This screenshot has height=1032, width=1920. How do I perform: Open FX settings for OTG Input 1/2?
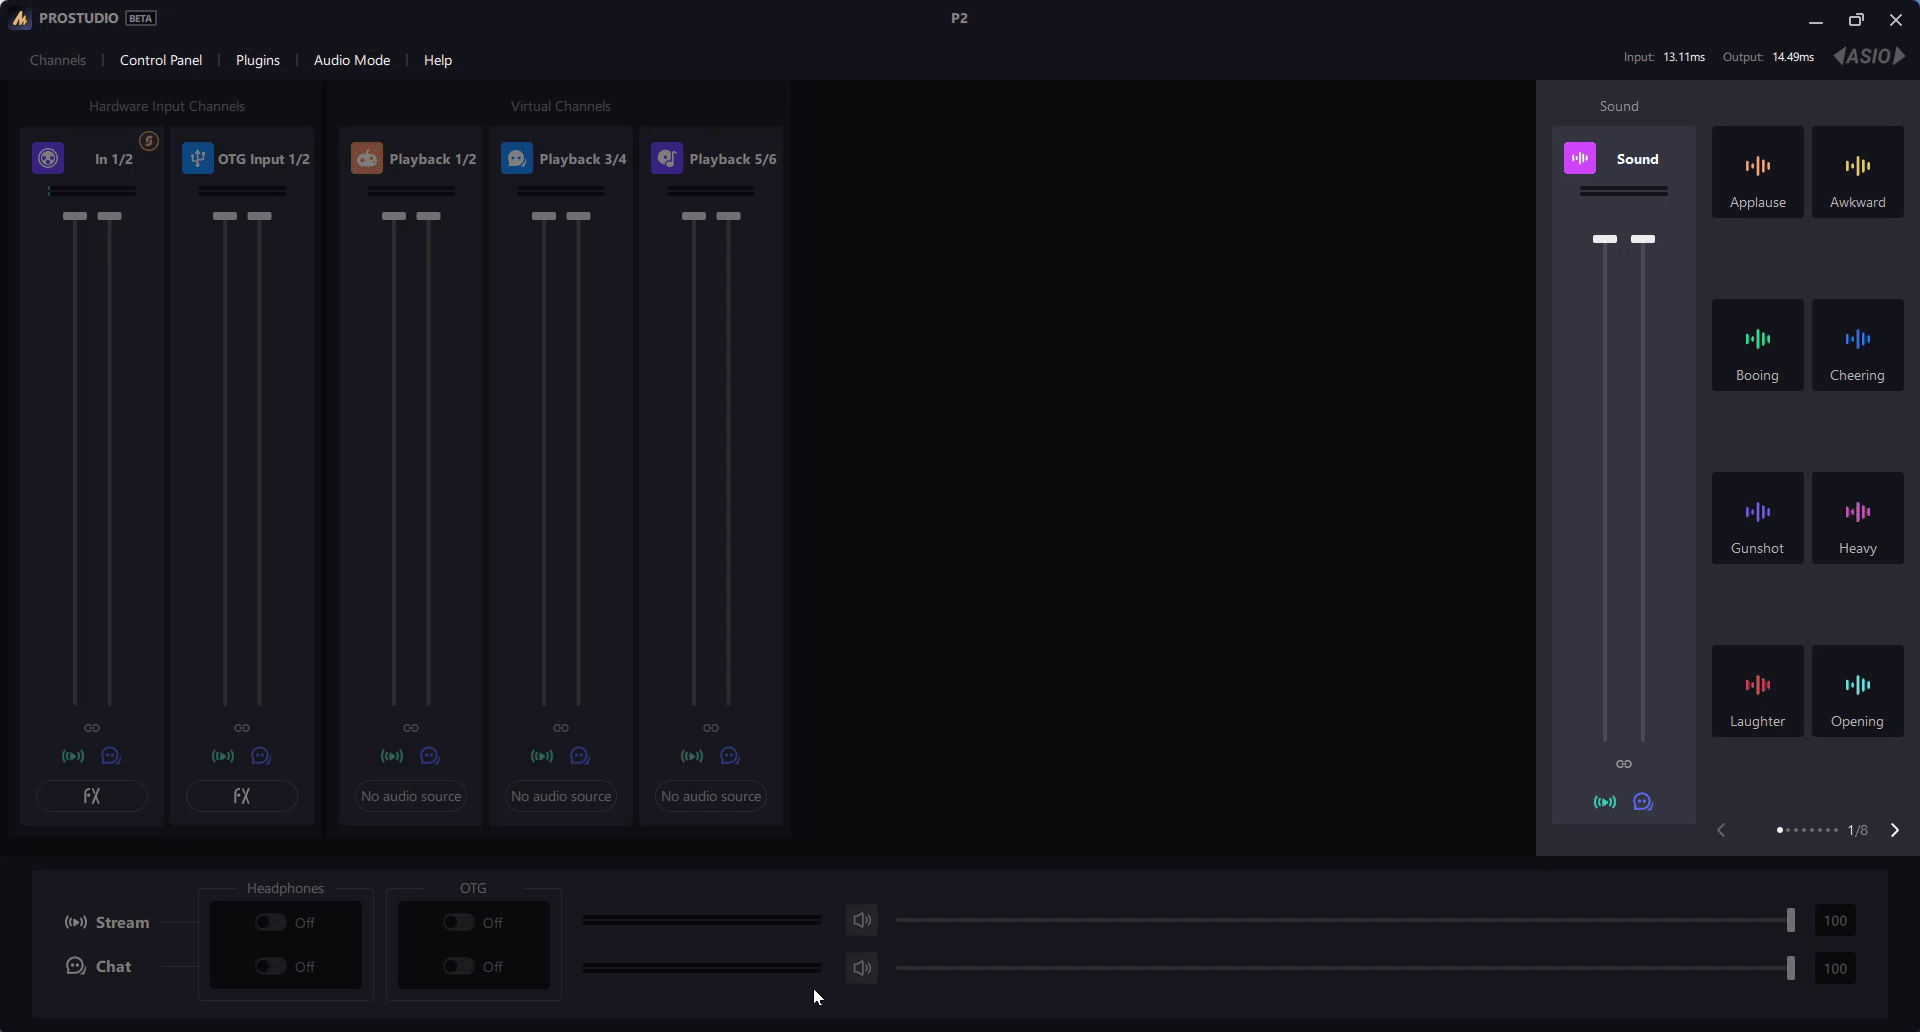[242, 796]
